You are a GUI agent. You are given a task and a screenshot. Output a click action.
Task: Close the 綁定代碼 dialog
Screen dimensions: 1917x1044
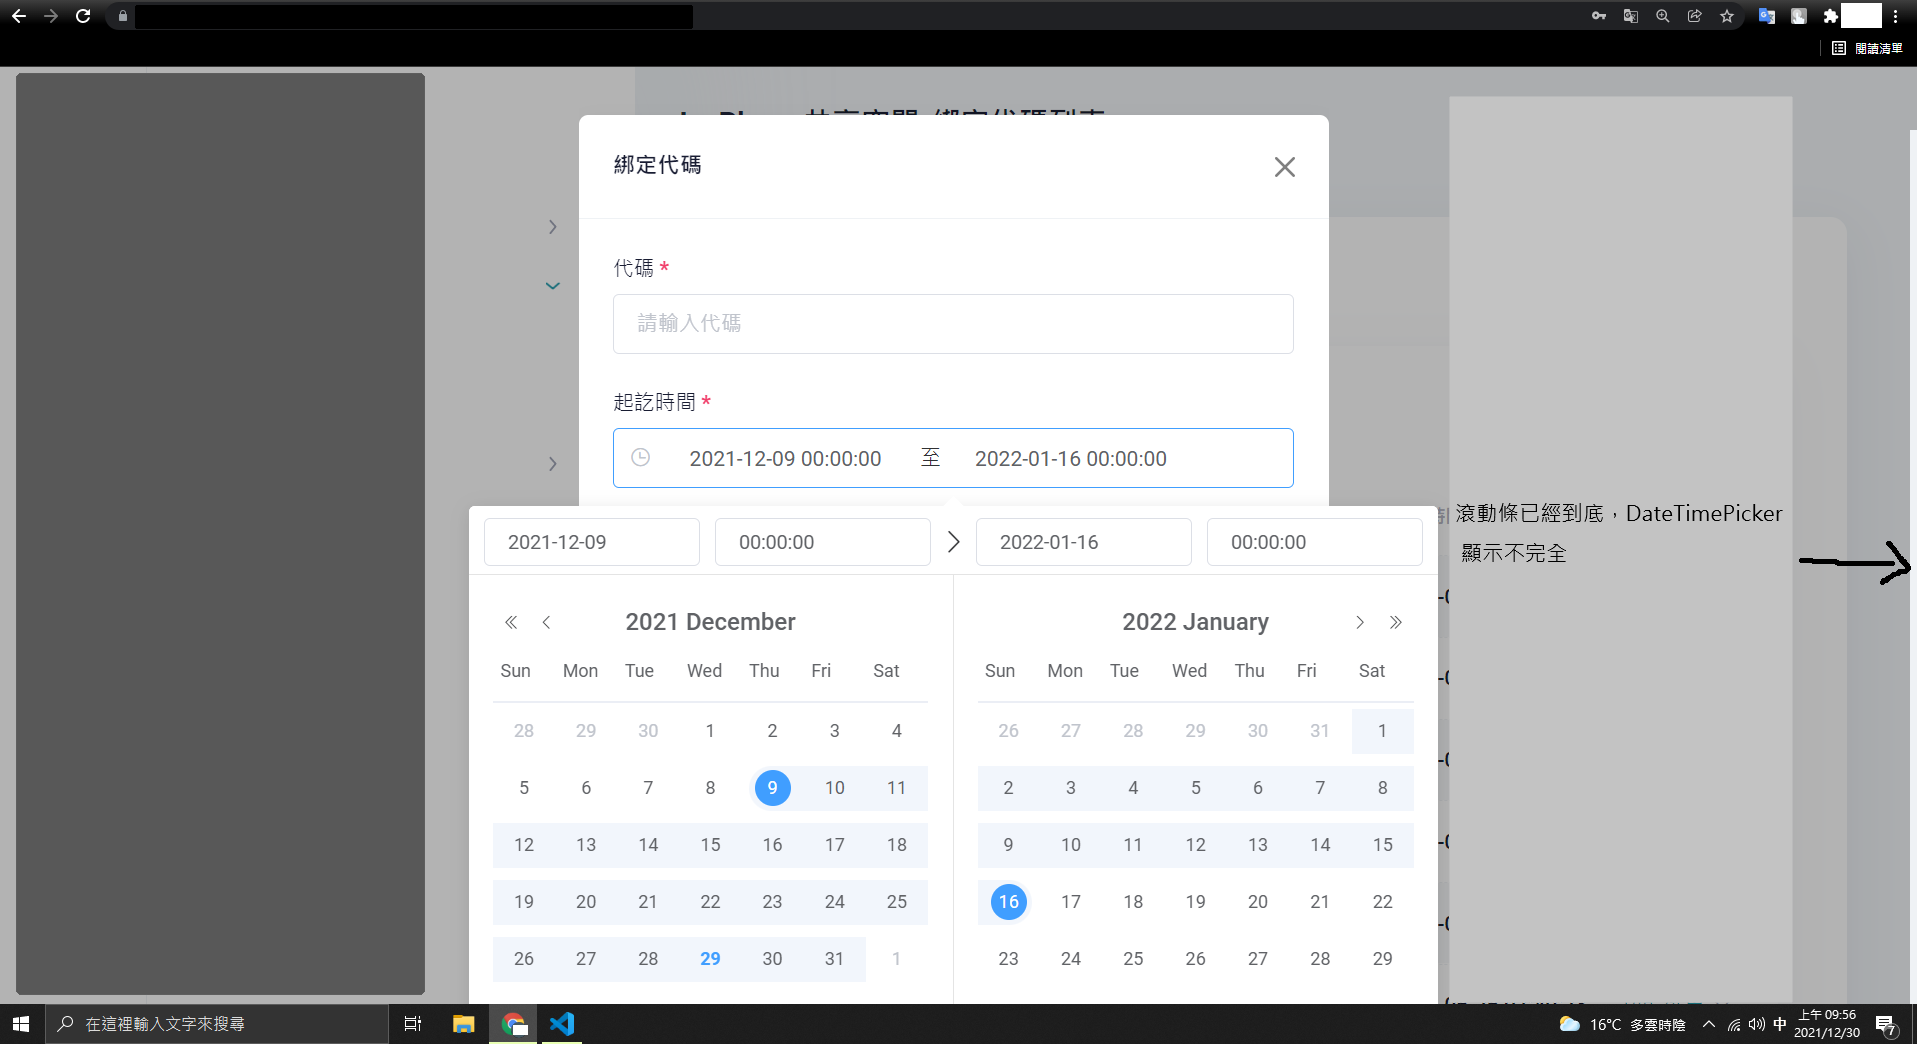tap(1284, 167)
